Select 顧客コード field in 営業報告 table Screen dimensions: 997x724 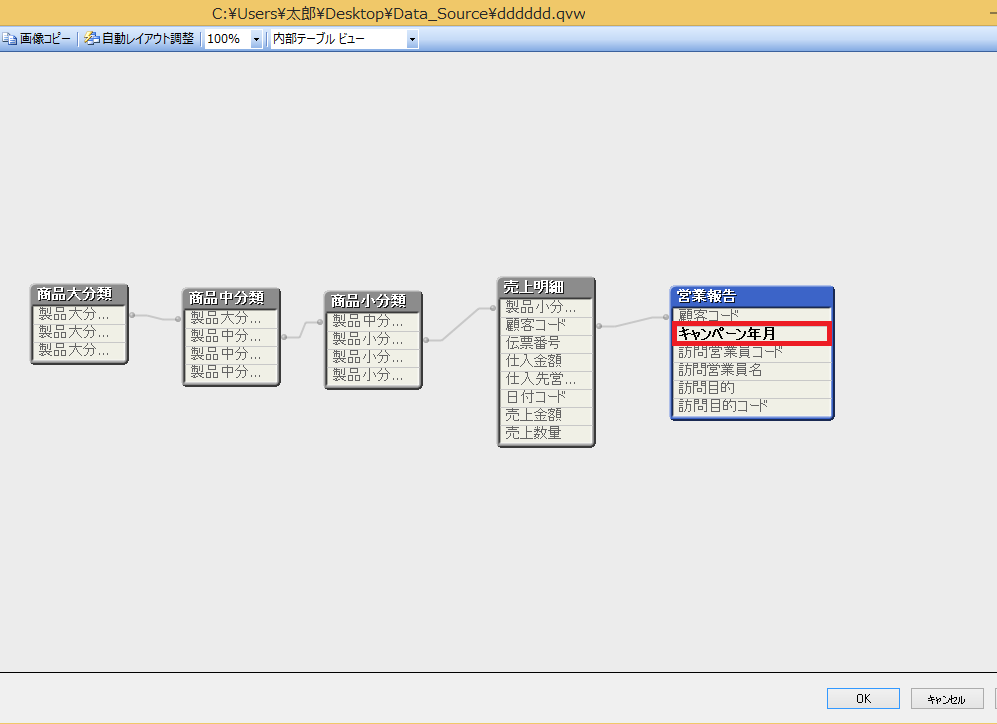(752, 315)
